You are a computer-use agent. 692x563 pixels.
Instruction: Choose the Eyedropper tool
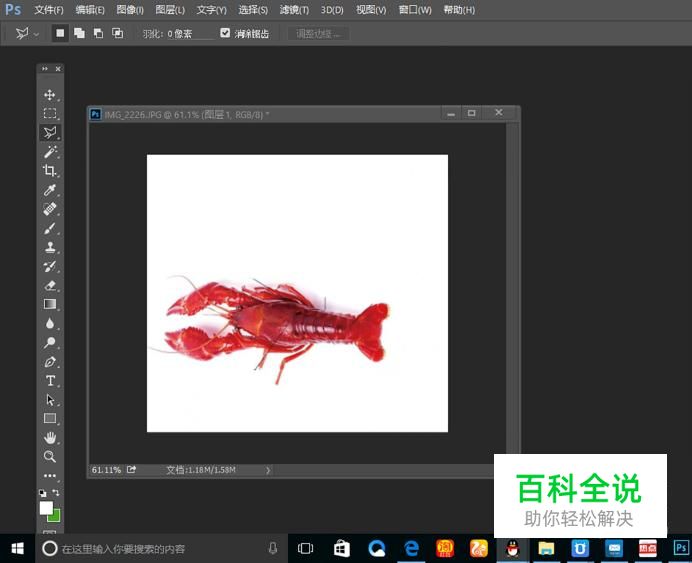click(50, 190)
